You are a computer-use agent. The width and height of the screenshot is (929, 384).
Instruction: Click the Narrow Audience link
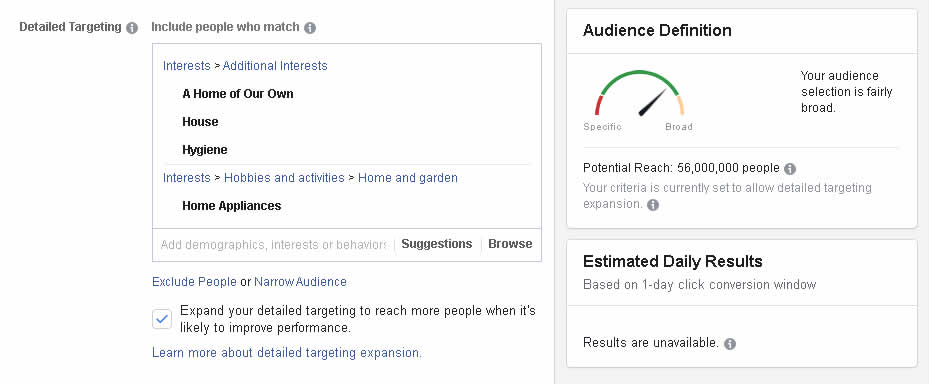(300, 282)
